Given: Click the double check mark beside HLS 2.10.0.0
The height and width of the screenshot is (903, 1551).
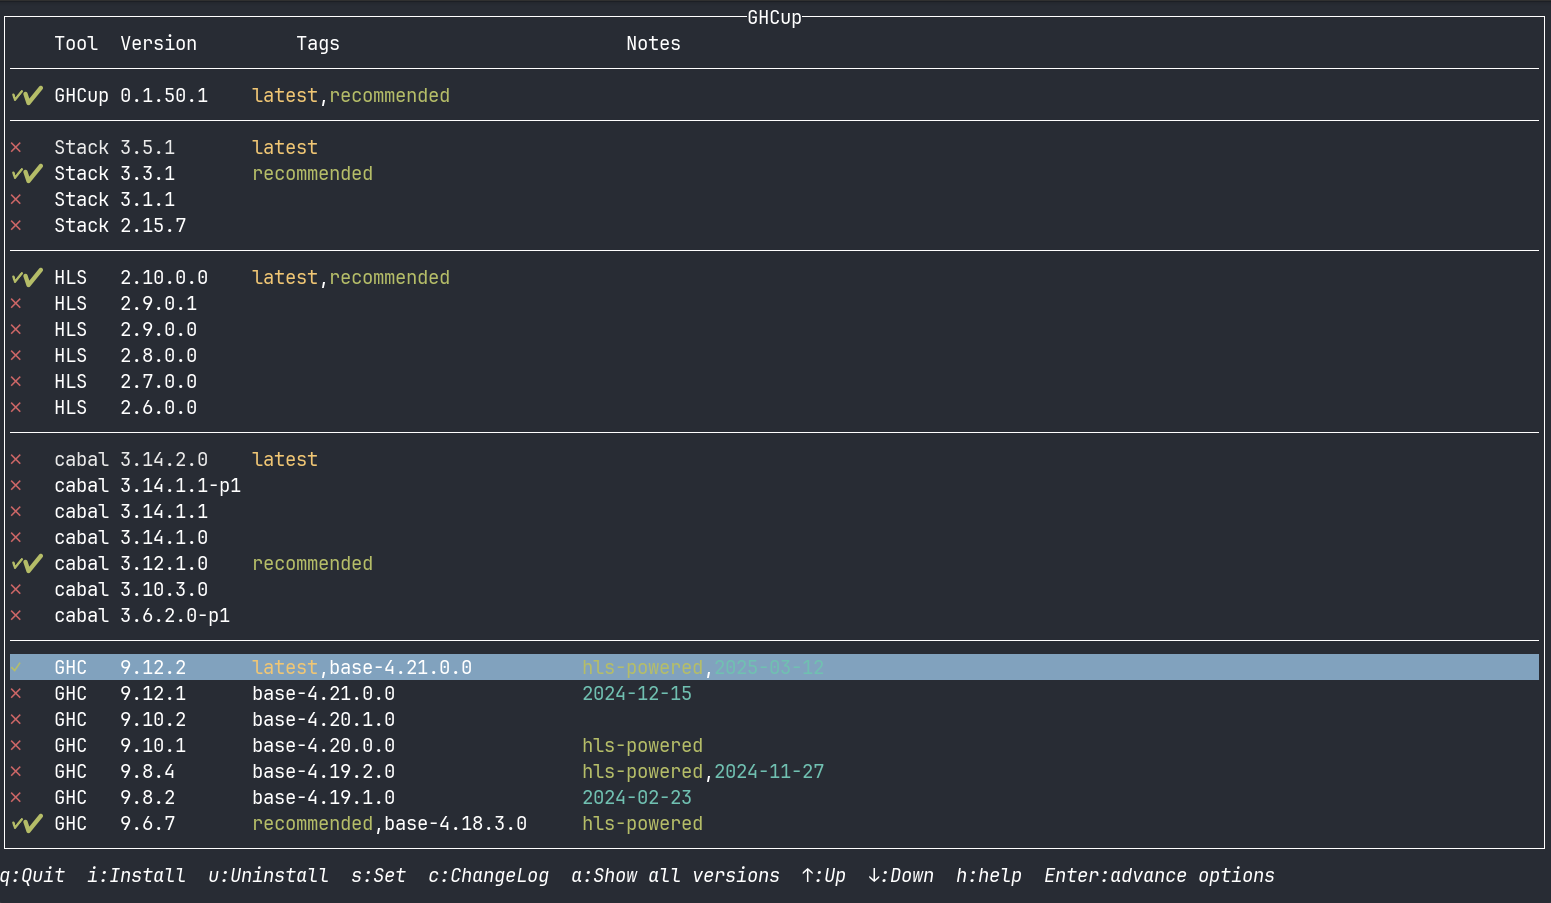Looking at the screenshot, I should pos(27,278).
